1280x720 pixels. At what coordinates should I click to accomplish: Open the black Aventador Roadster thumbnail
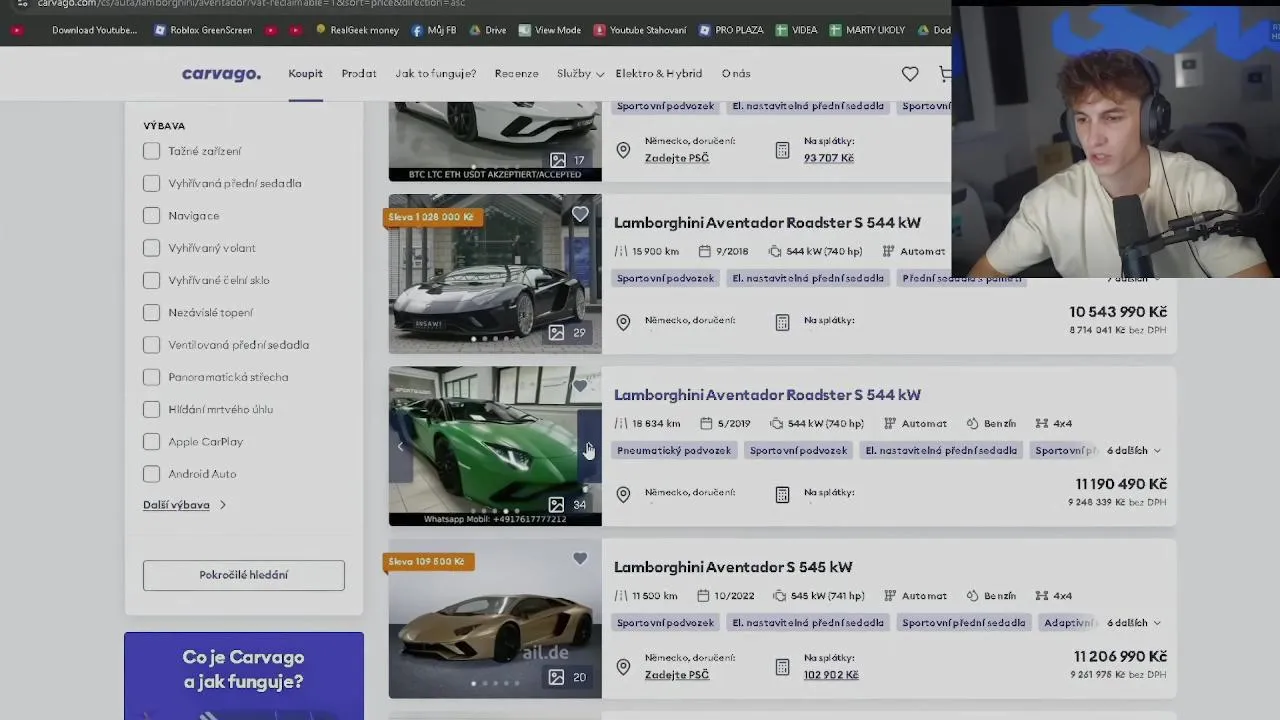tap(495, 273)
